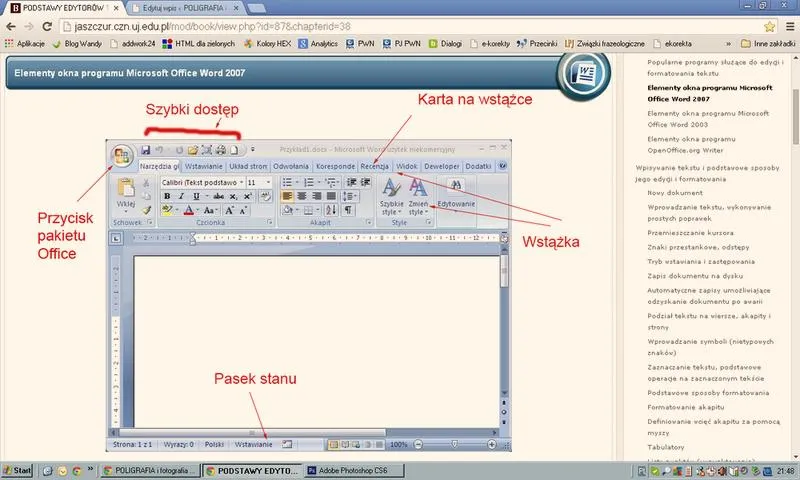Select Justify paragraph alignment button
The height and width of the screenshot is (480, 800).
pos(331,196)
